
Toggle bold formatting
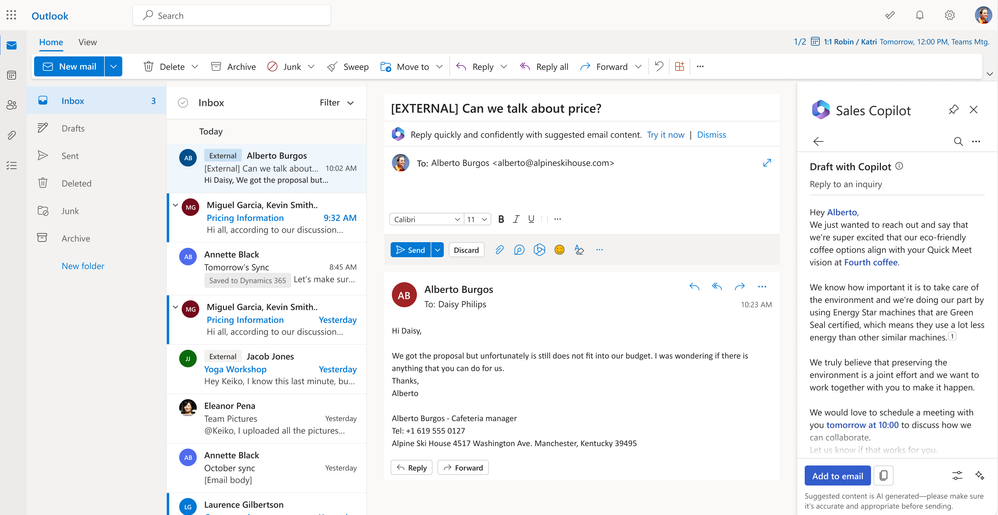click(501, 219)
